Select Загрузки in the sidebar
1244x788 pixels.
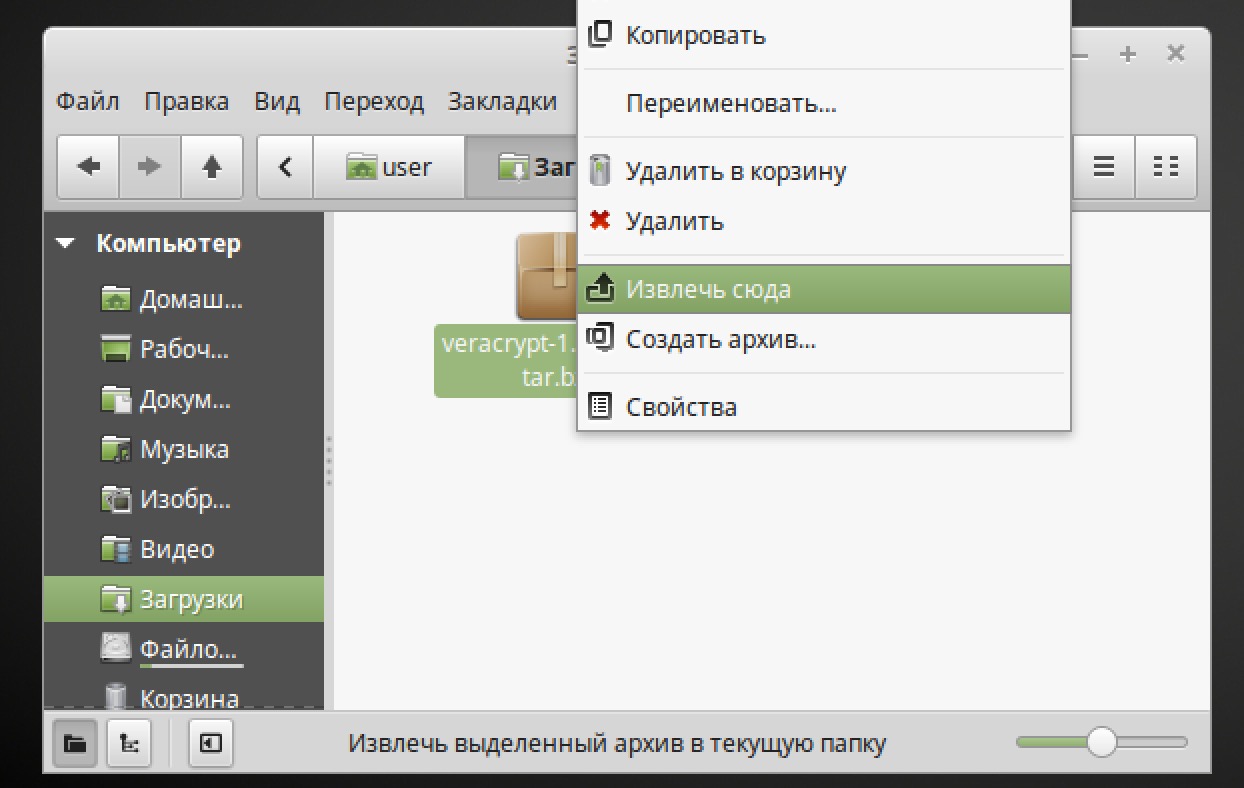(184, 599)
